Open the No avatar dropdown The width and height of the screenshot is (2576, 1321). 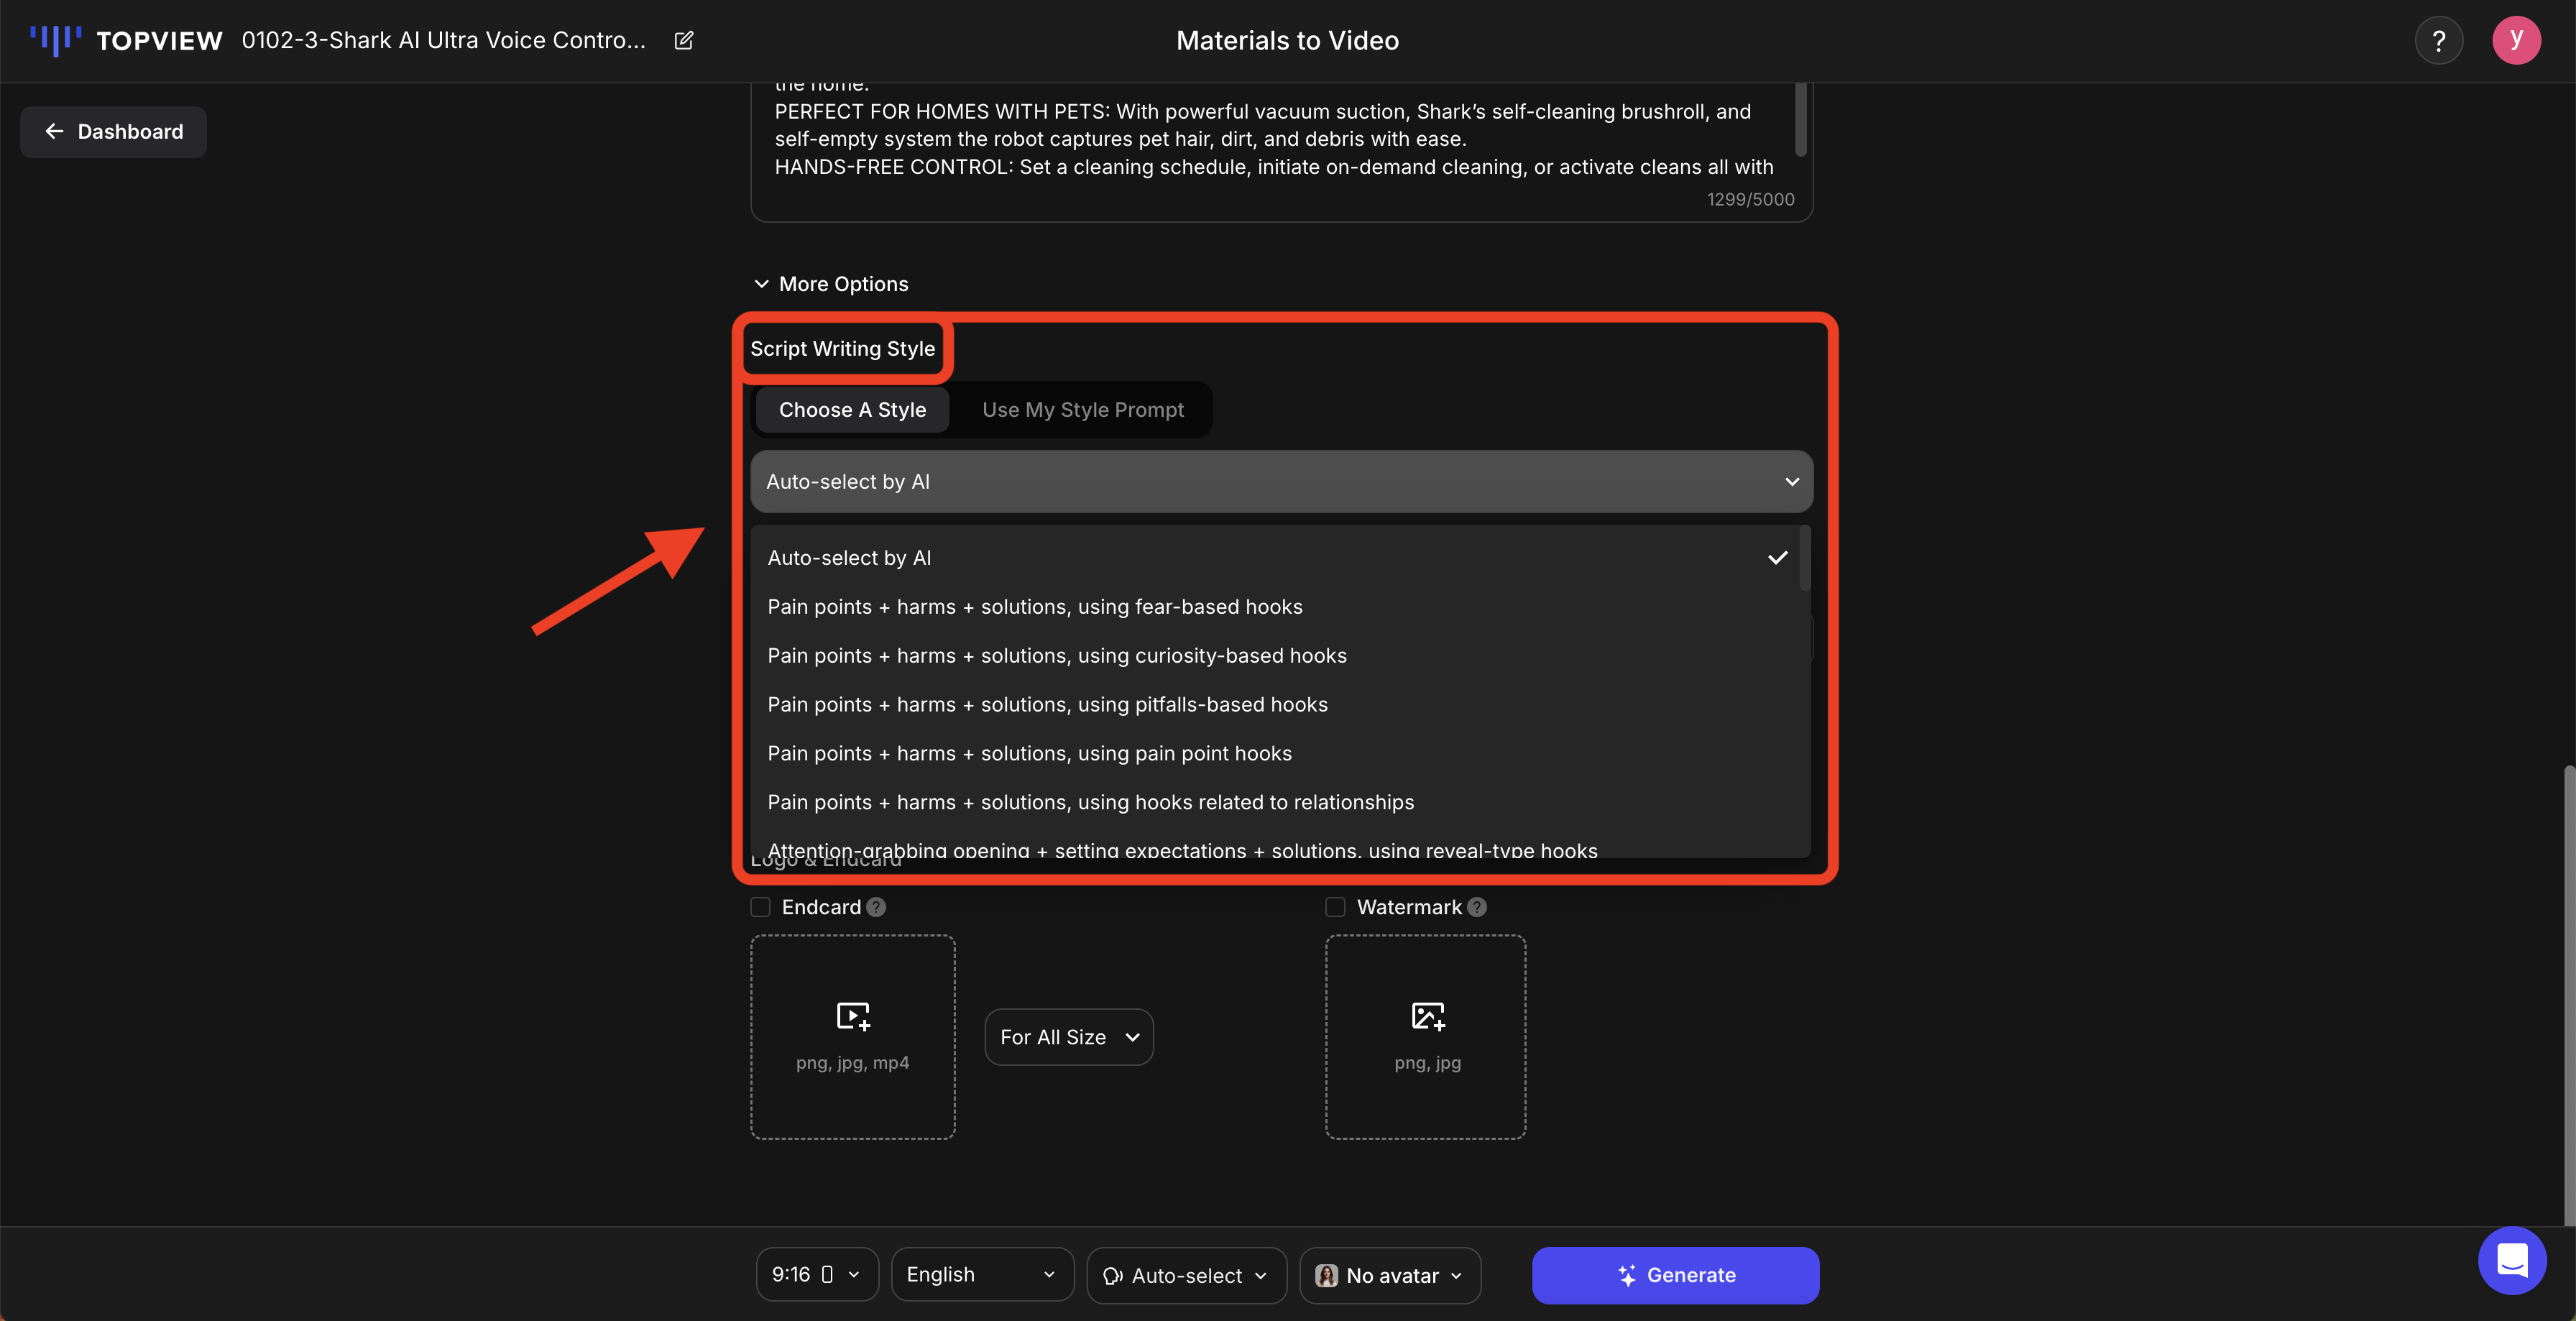[x=1390, y=1275]
